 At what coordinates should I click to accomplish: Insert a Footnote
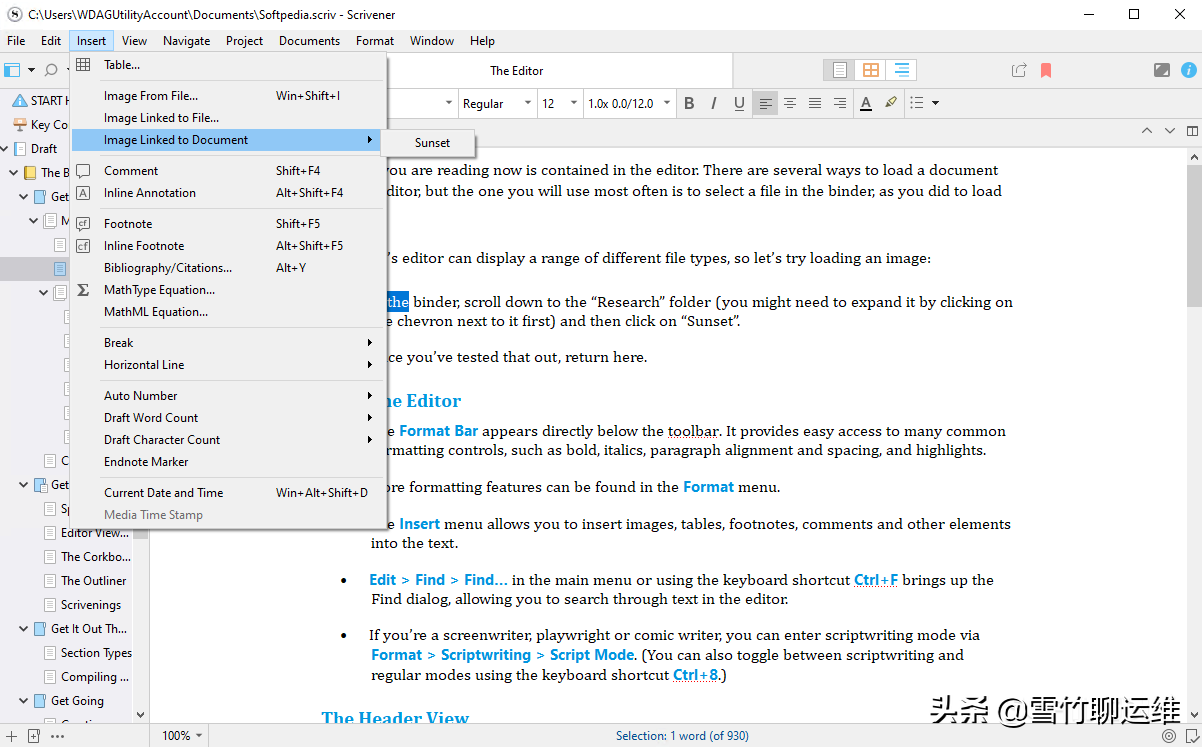(x=229, y=224)
